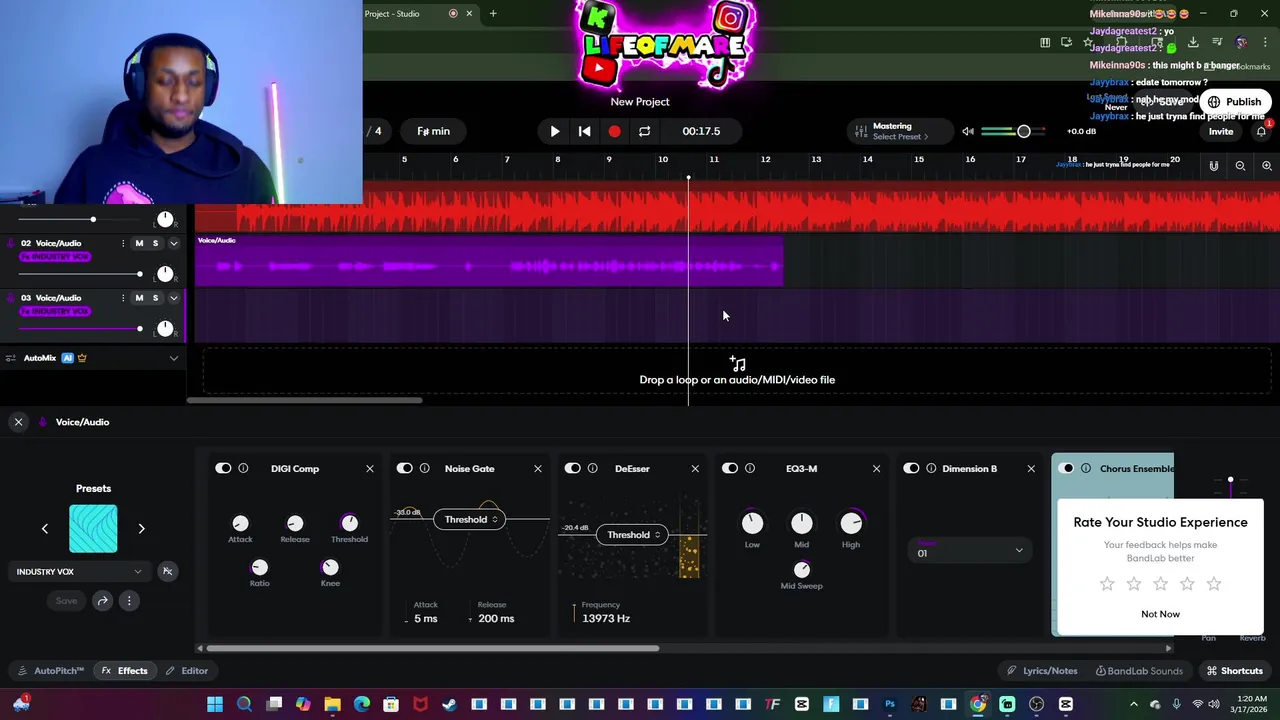Show DIGI Comp info
The width and height of the screenshot is (1280, 720).
pos(243,468)
